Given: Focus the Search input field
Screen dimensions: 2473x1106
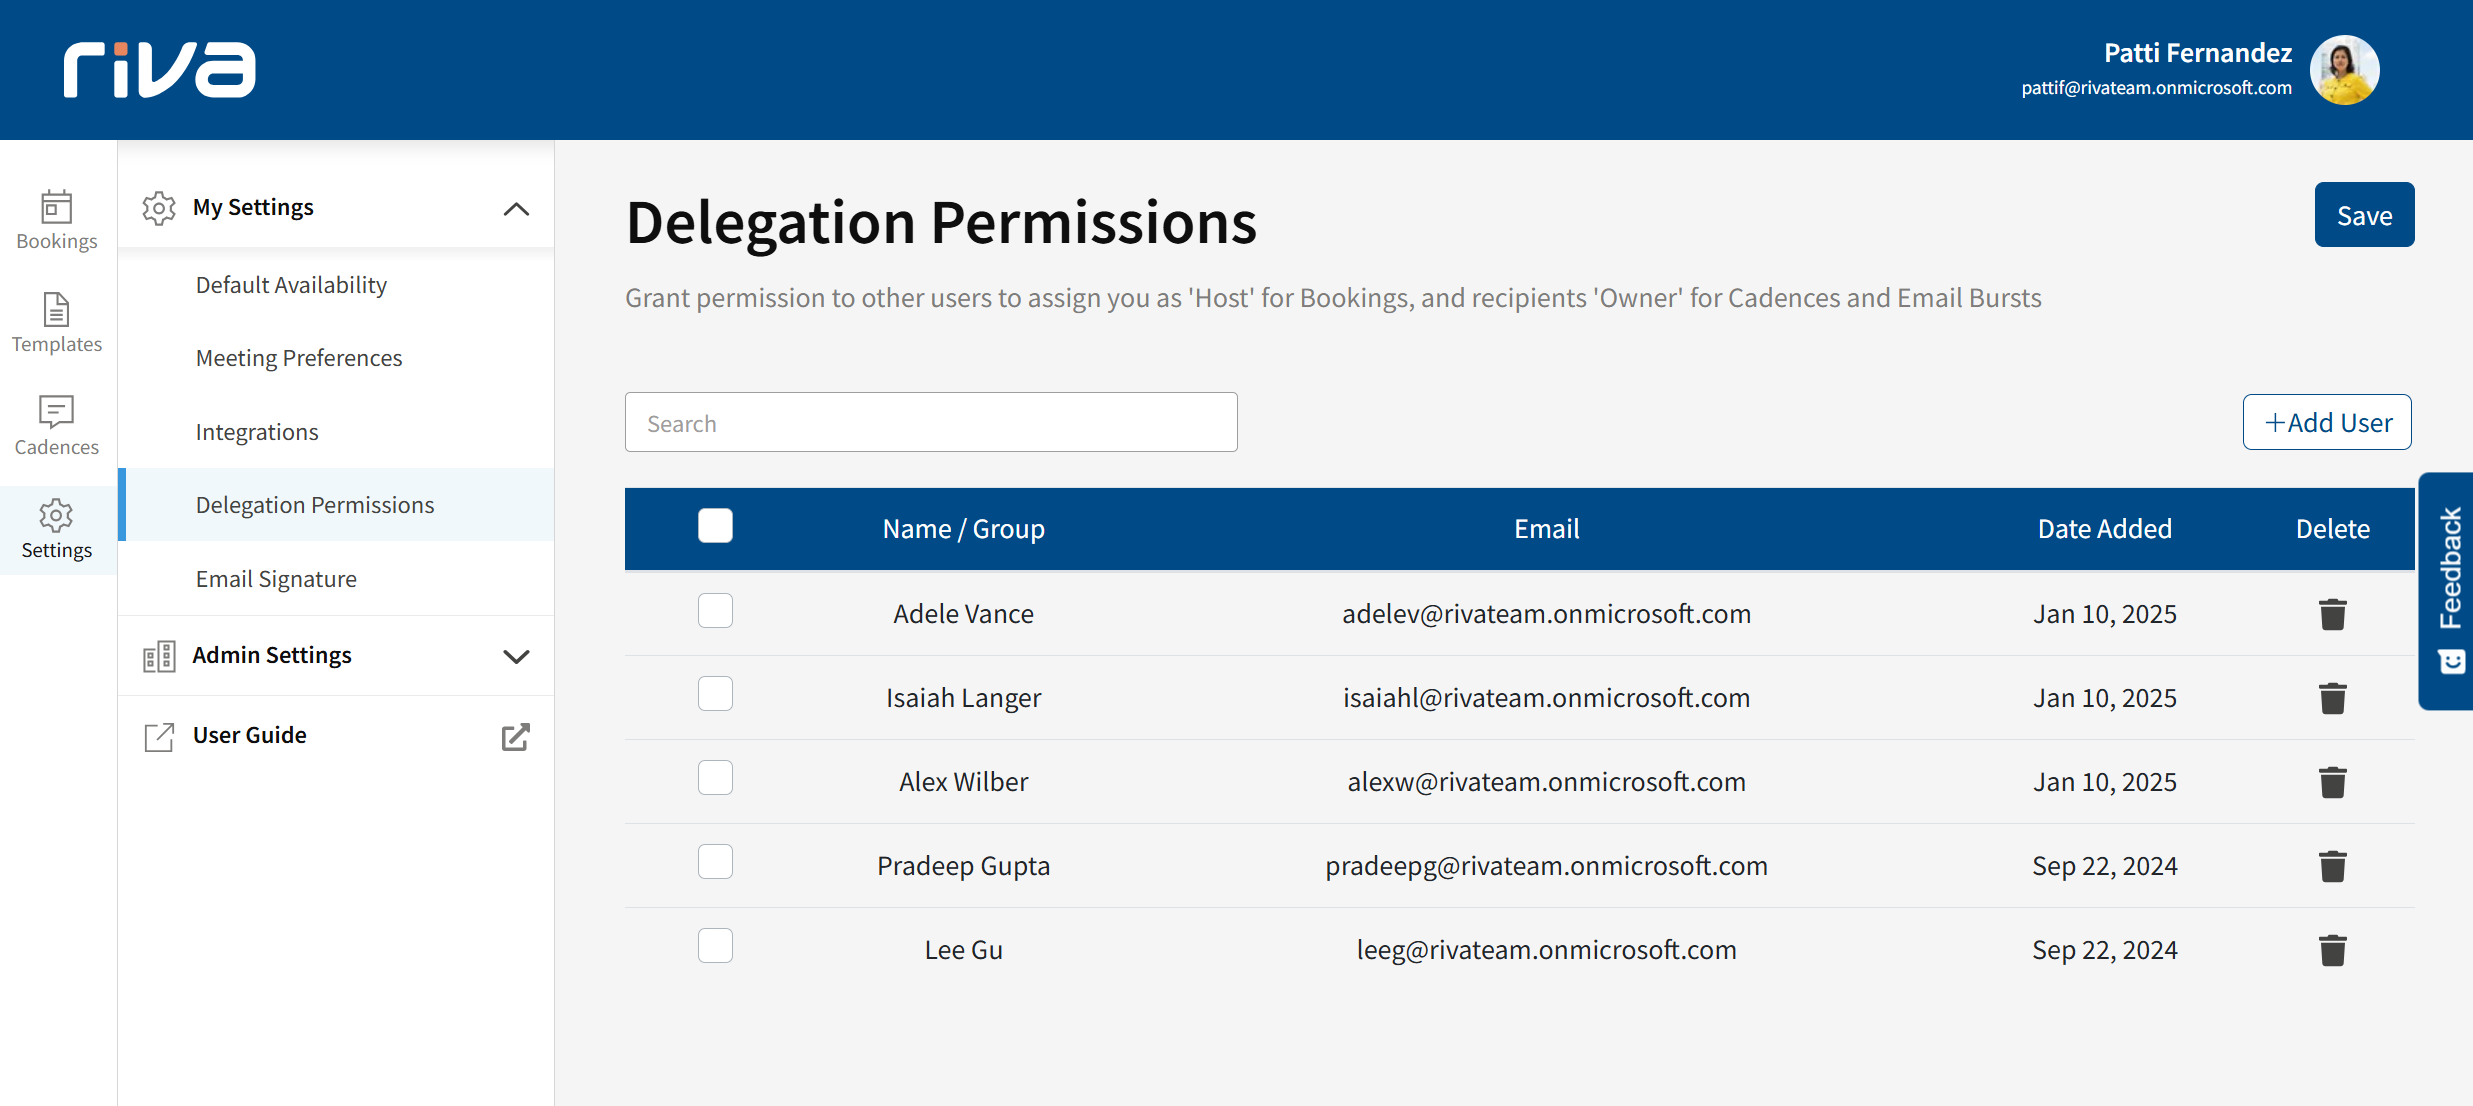Looking at the screenshot, I should [x=930, y=423].
